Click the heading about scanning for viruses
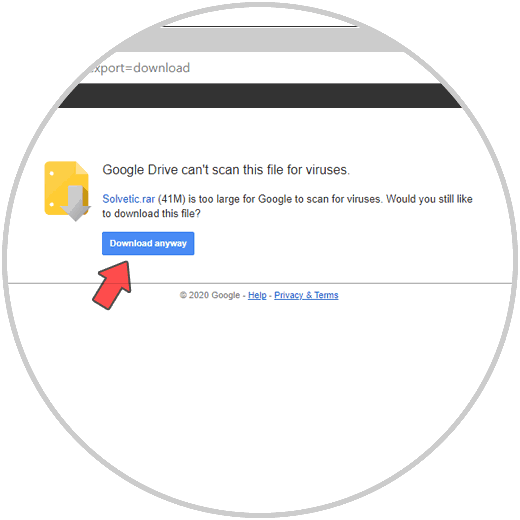This screenshot has height=520, width=520. pos(226,170)
